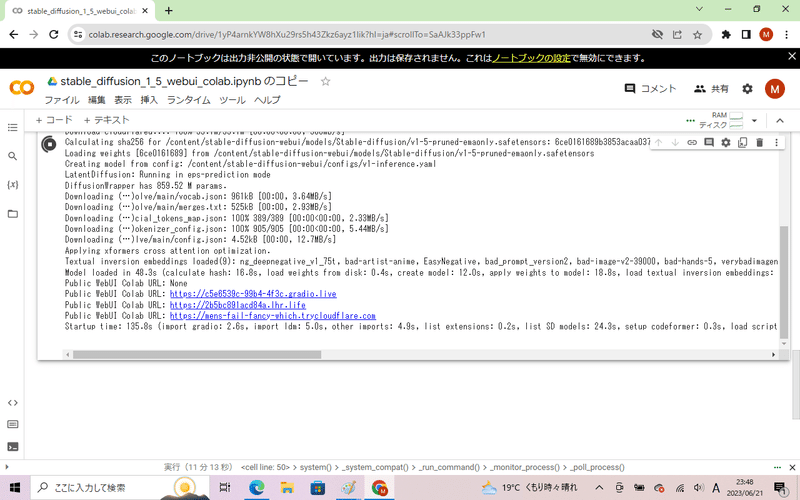800x500 pixels.
Task: Show hidden system tray icons
Action: click(x=599, y=488)
